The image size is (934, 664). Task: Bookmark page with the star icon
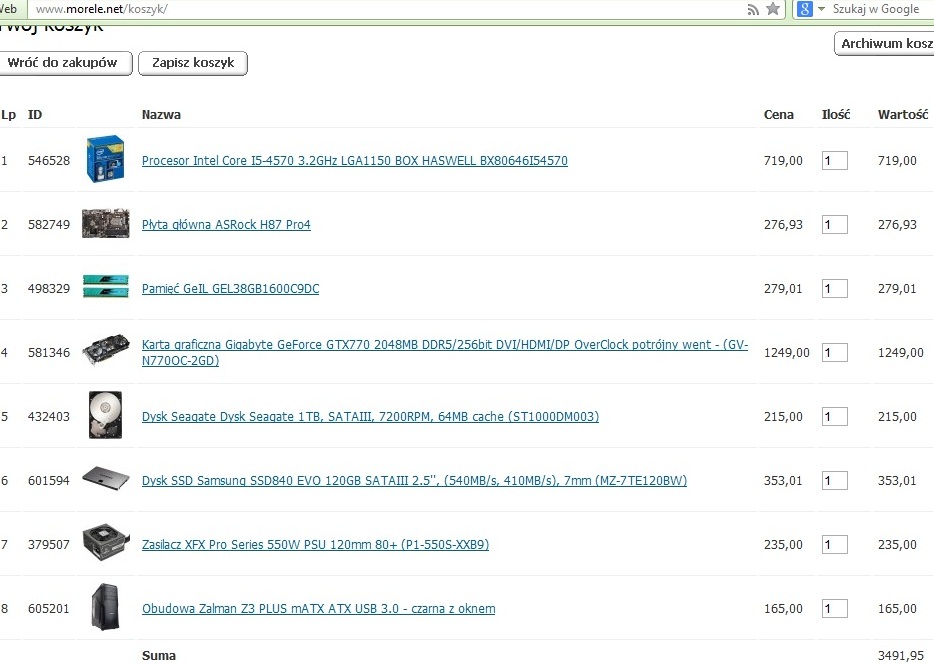pos(773,9)
